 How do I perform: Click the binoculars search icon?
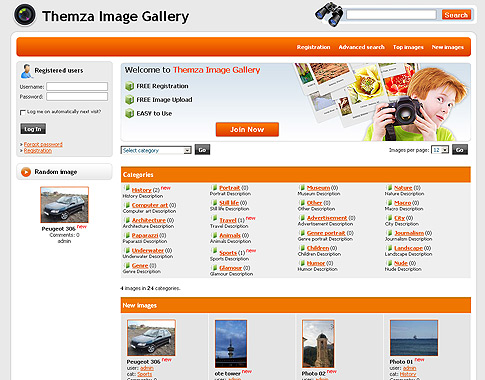point(329,14)
